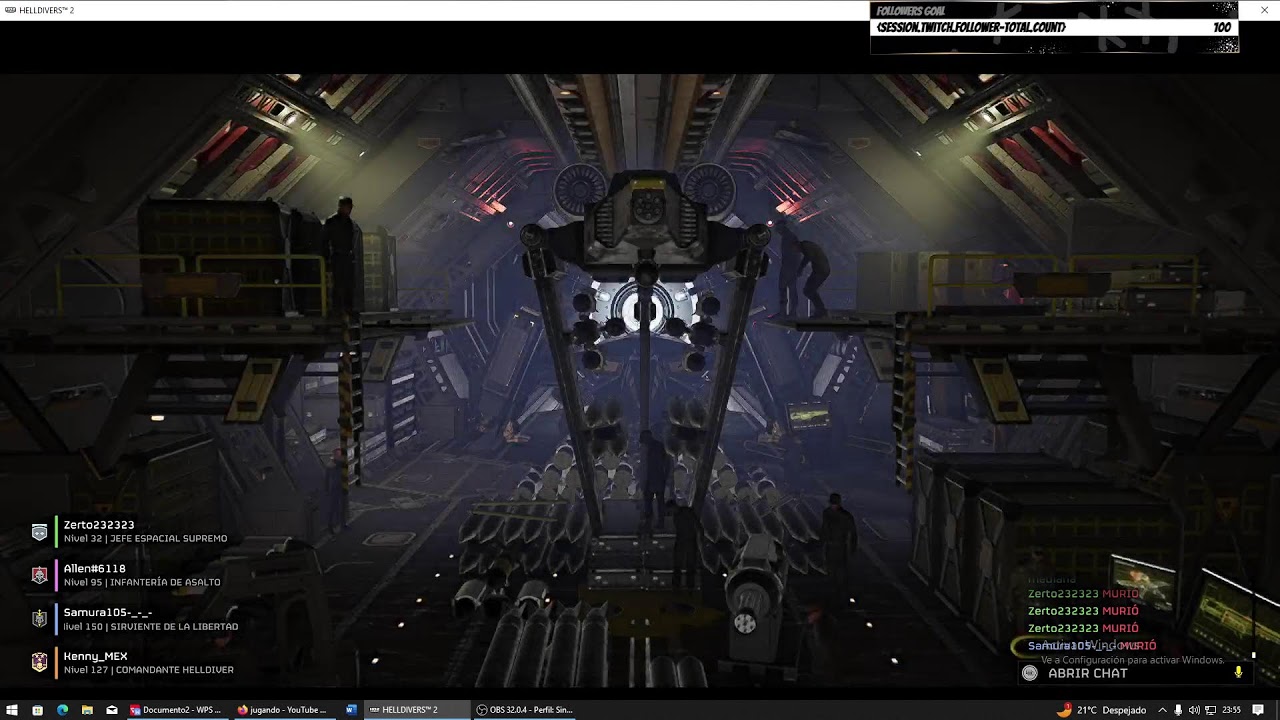Select the Zerto232323 player name
Screen dimensions: 1280x720
pos(99,525)
